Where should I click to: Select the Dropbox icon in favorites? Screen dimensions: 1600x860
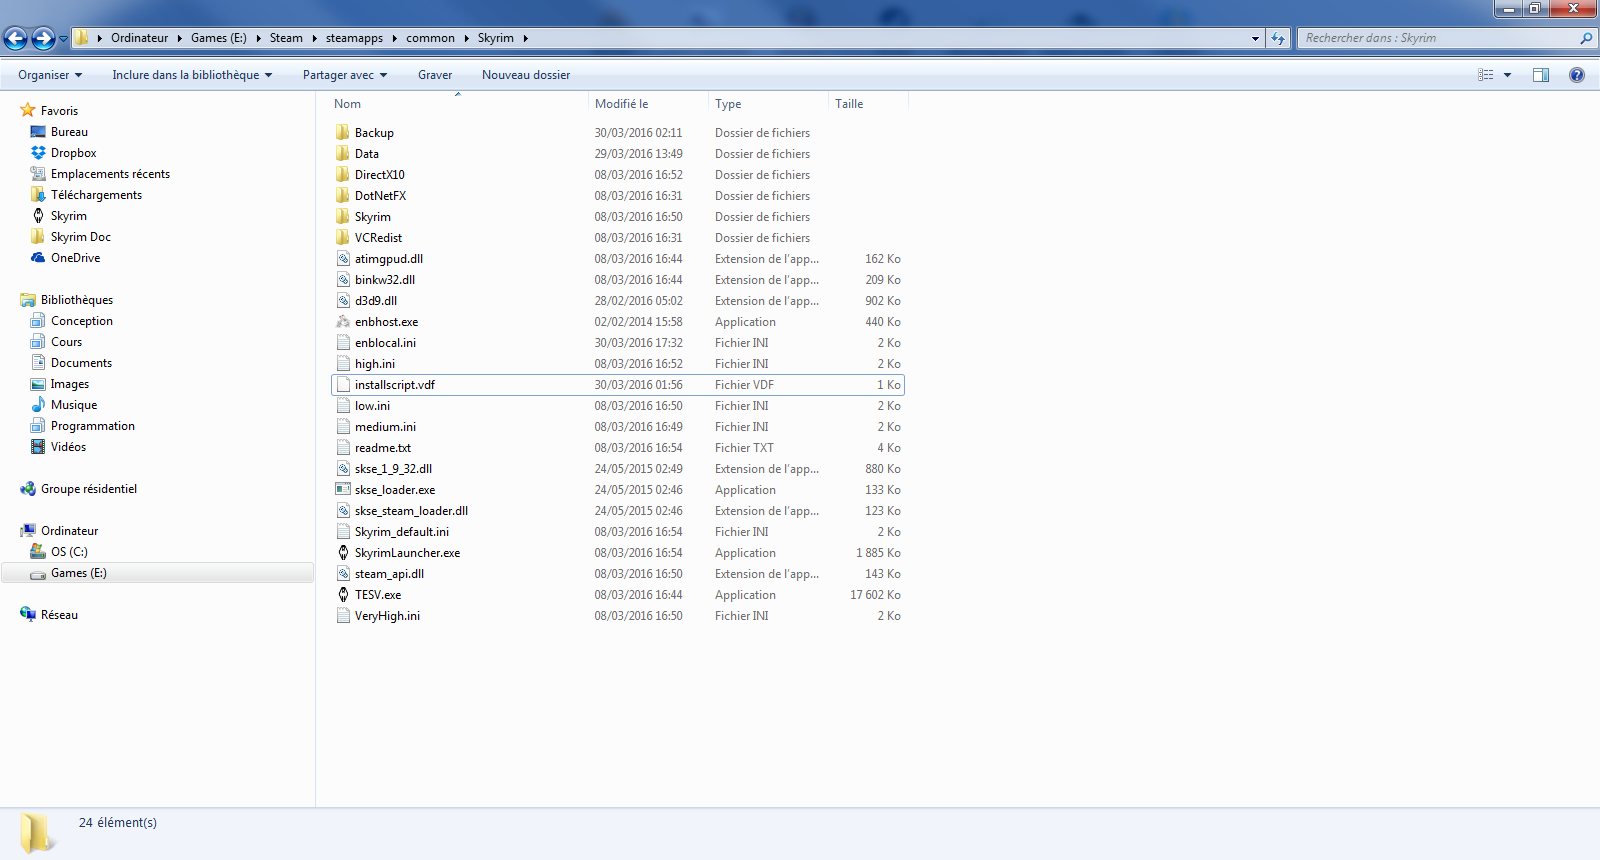pyautogui.click(x=38, y=153)
